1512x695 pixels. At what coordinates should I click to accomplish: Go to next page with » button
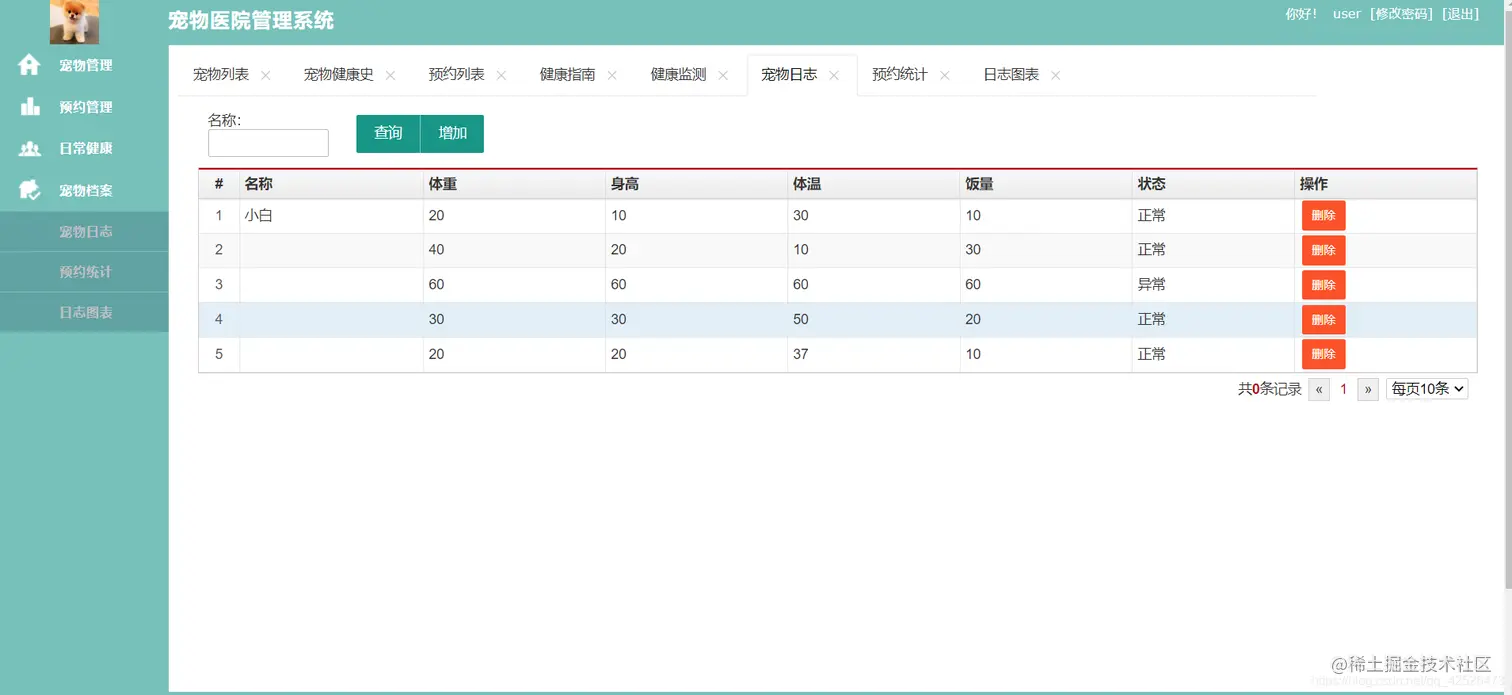pyautogui.click(x=1368, y=390)
